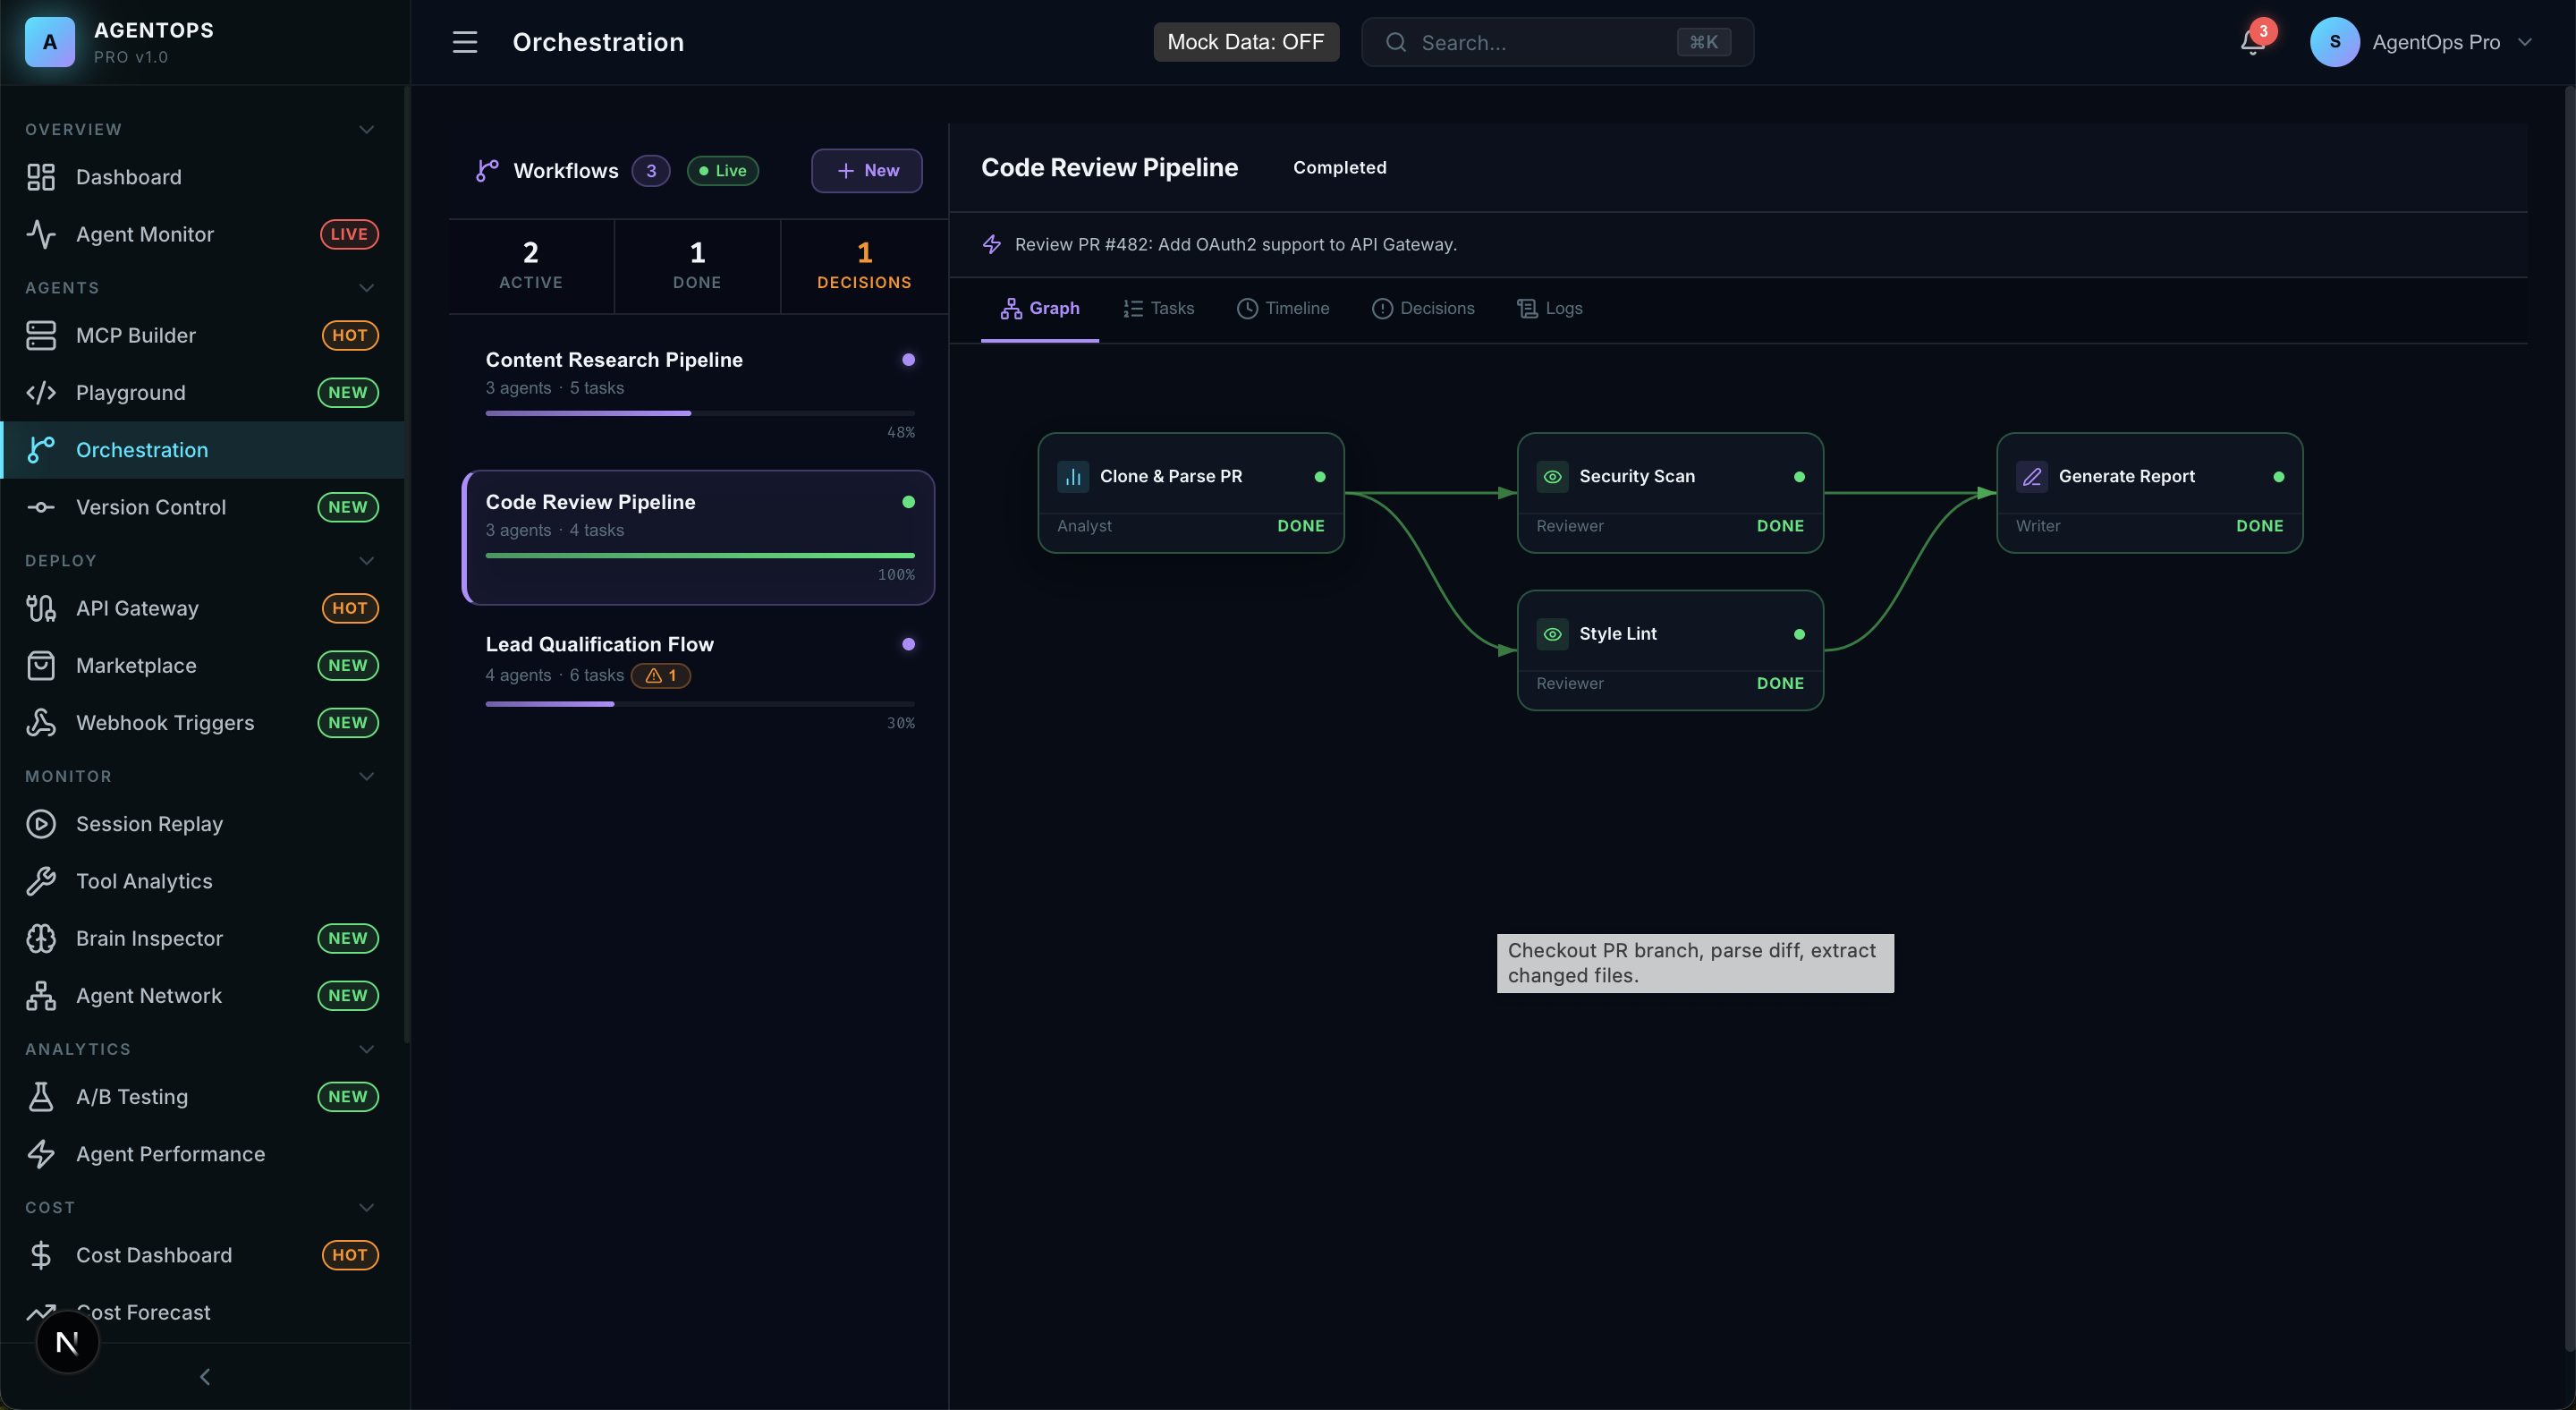Open Session Replay in sidebar

pyautogui.click(x=149, y=823)
